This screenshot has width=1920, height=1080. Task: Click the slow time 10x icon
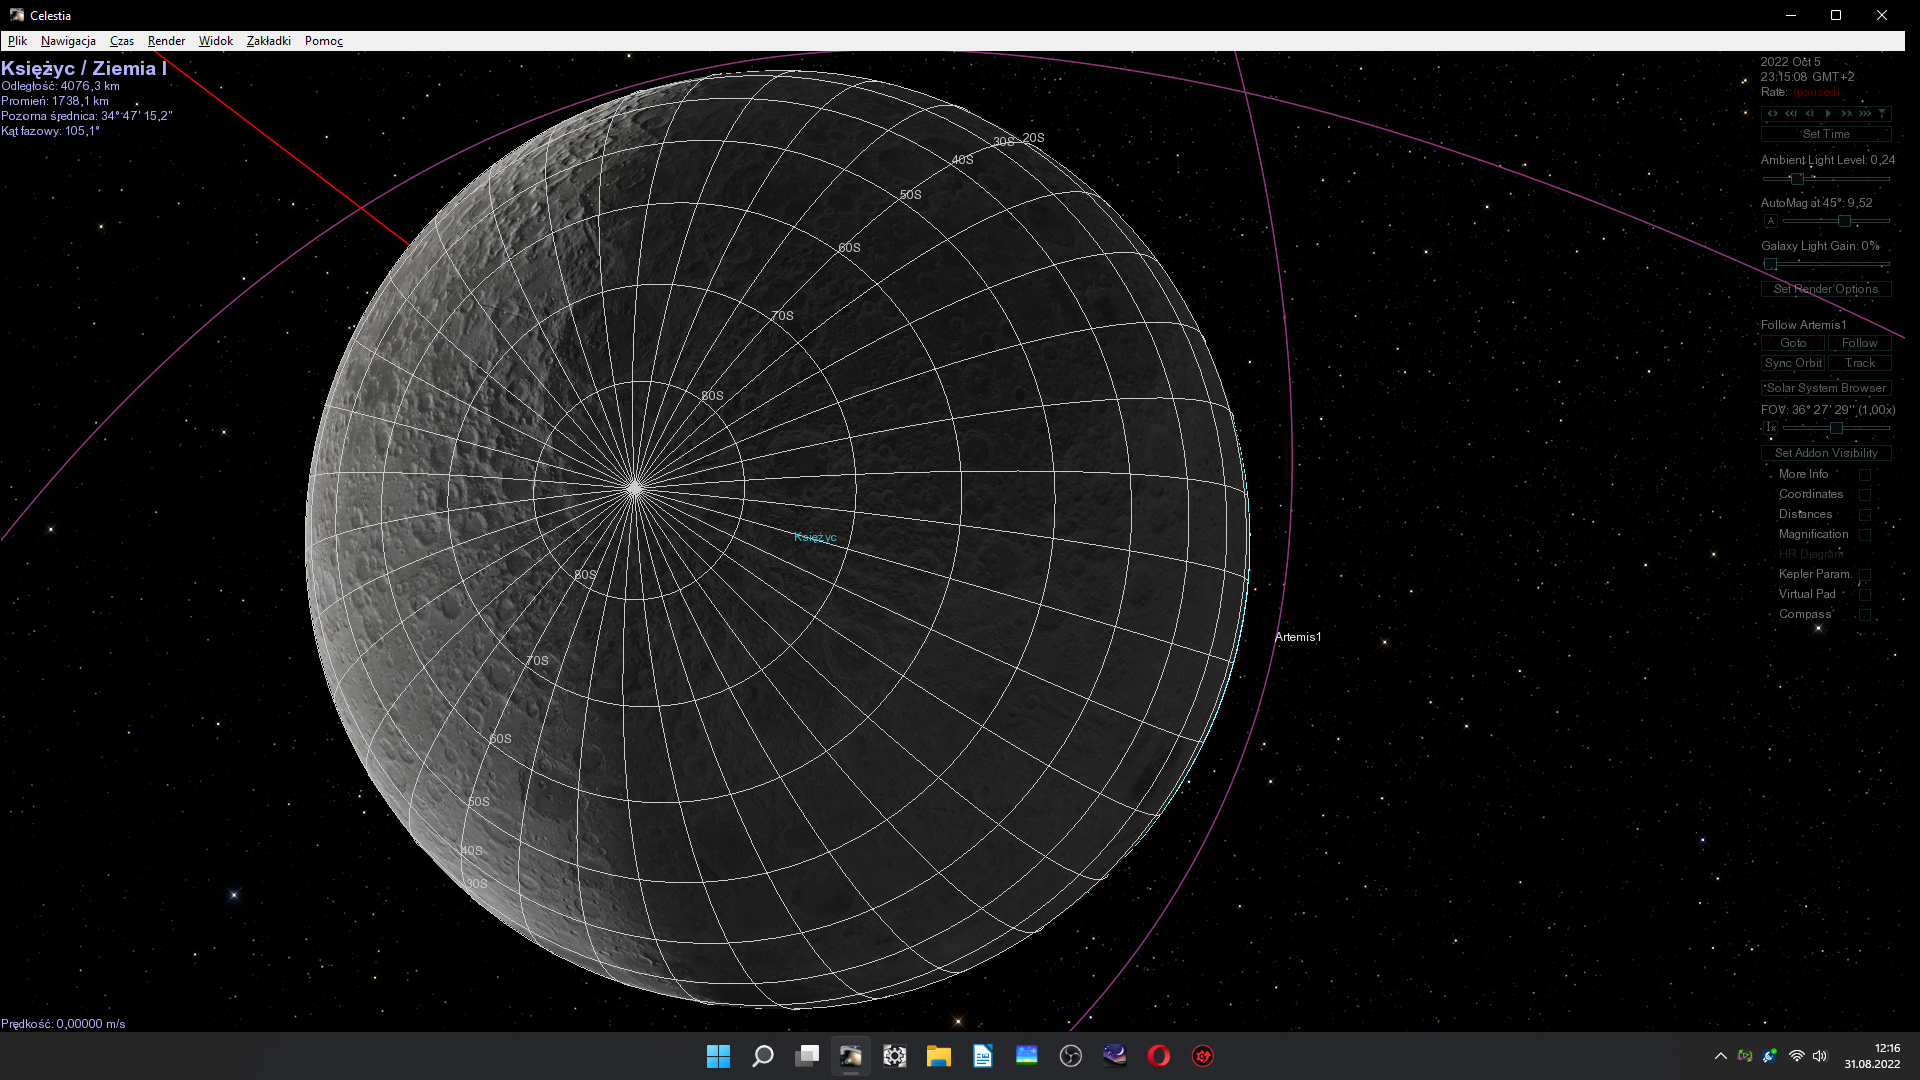(1791, 114)
